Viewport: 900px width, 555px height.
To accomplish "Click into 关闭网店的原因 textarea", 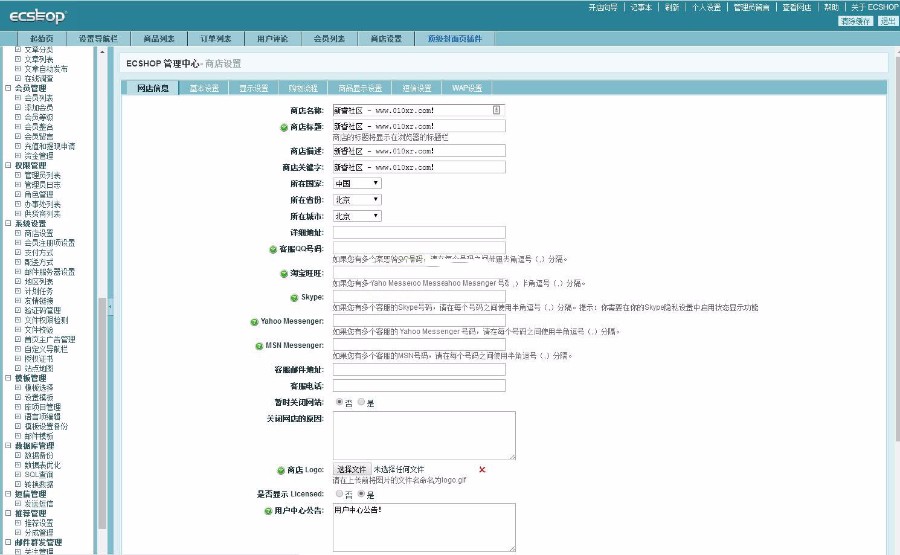I will tap(424, 436).
